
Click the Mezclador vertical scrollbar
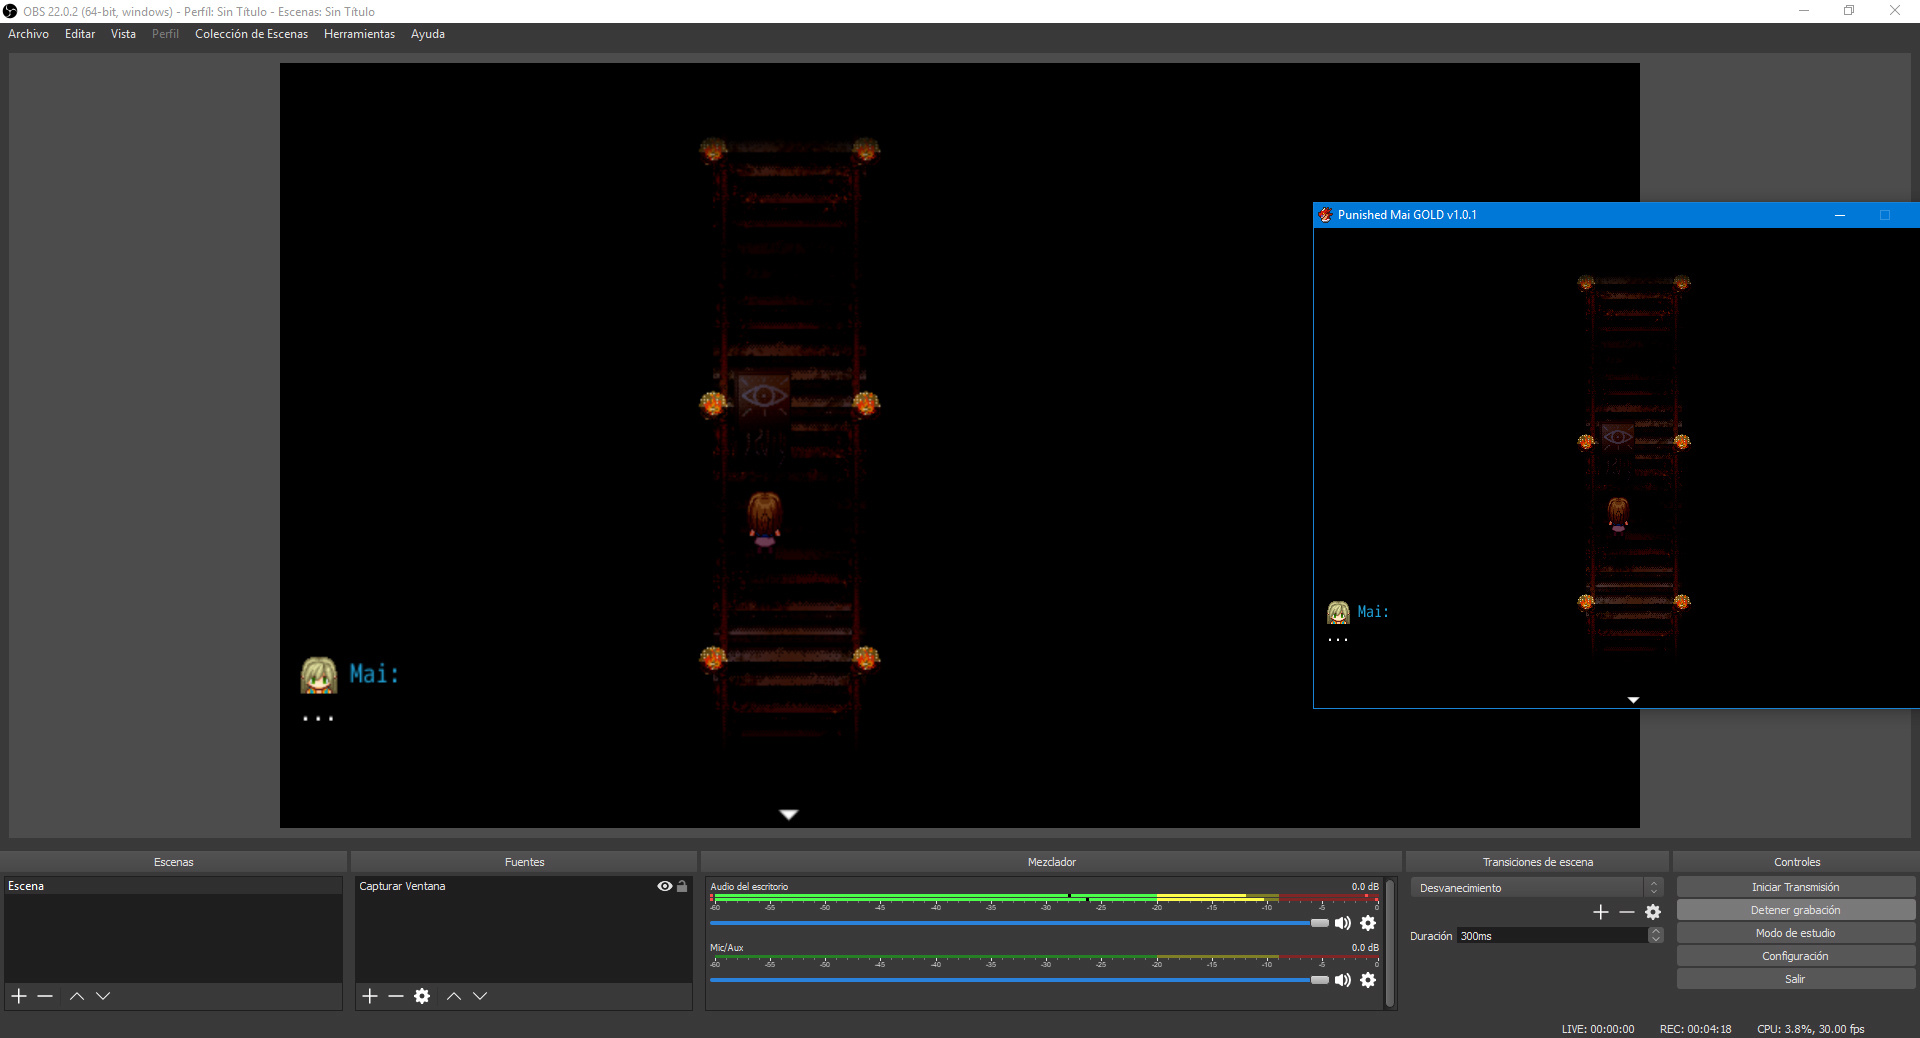coord(1390,944)
